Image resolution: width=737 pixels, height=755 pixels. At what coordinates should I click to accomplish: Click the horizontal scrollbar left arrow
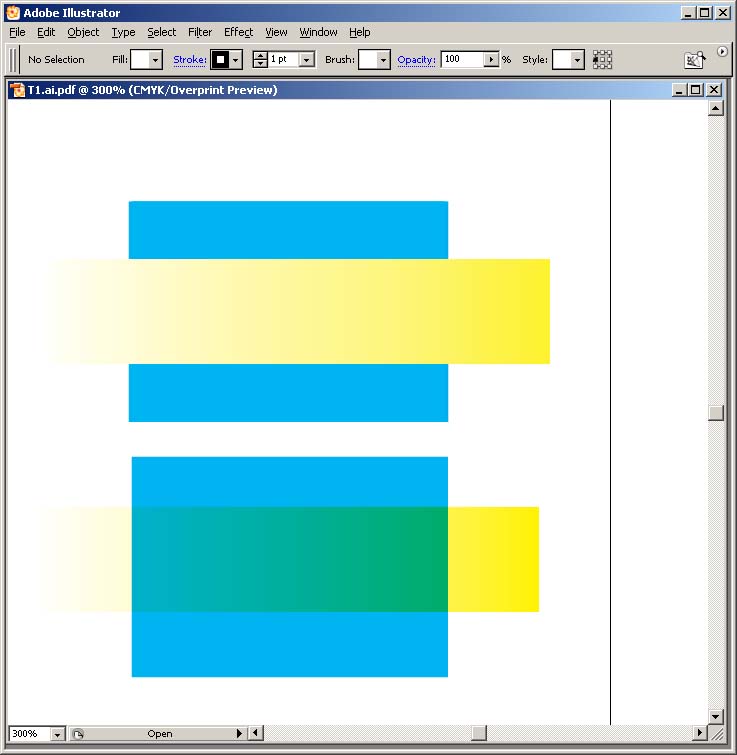tap(256, 733)
